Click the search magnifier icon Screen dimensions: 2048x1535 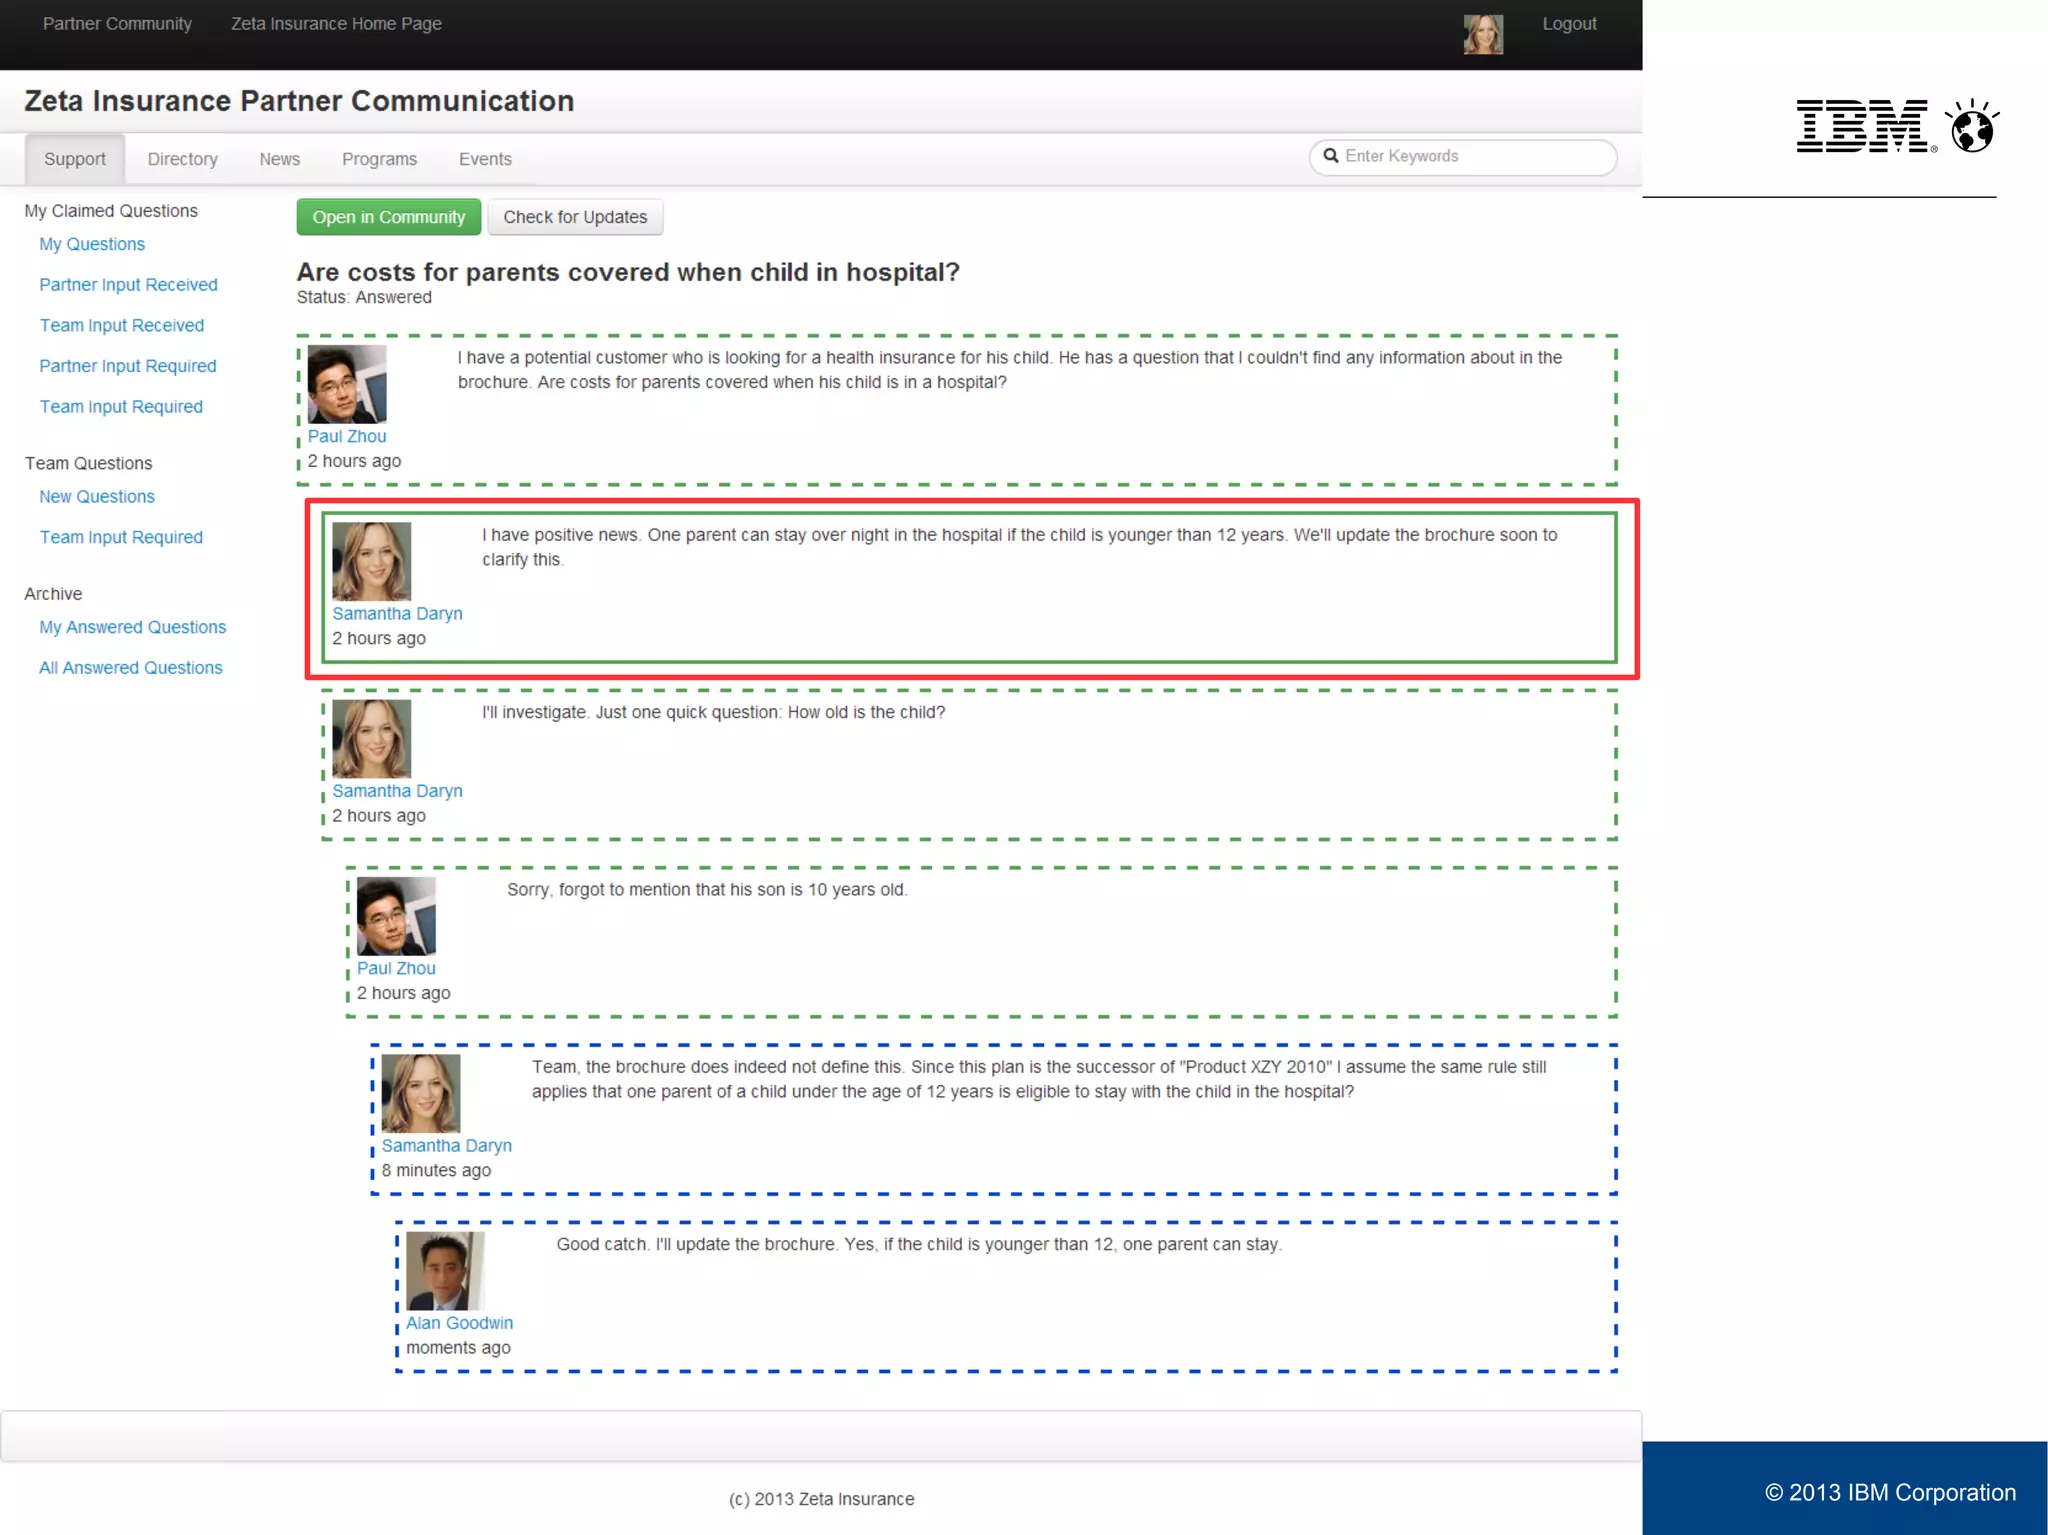(x=1331, y=156)
